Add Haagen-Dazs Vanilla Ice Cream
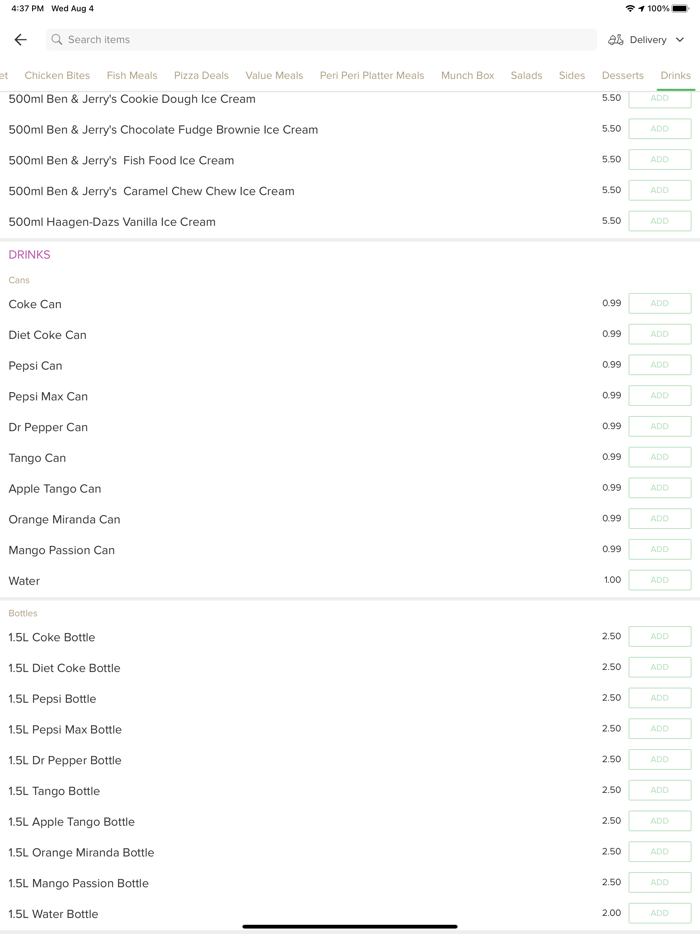The image size is (700, 934). coord(659,221)
